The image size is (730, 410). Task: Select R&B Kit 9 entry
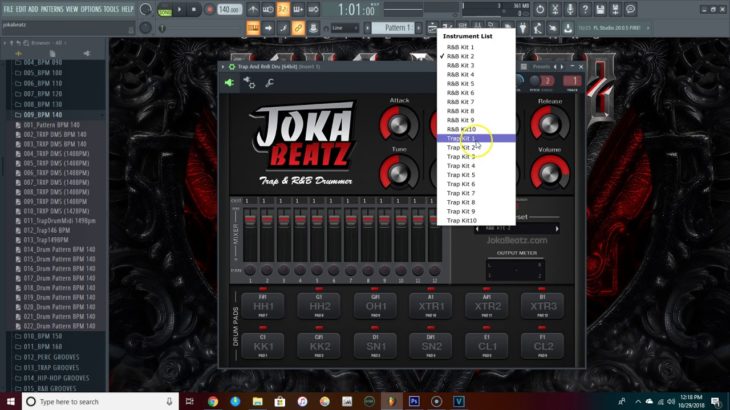(x=476, y=120)
